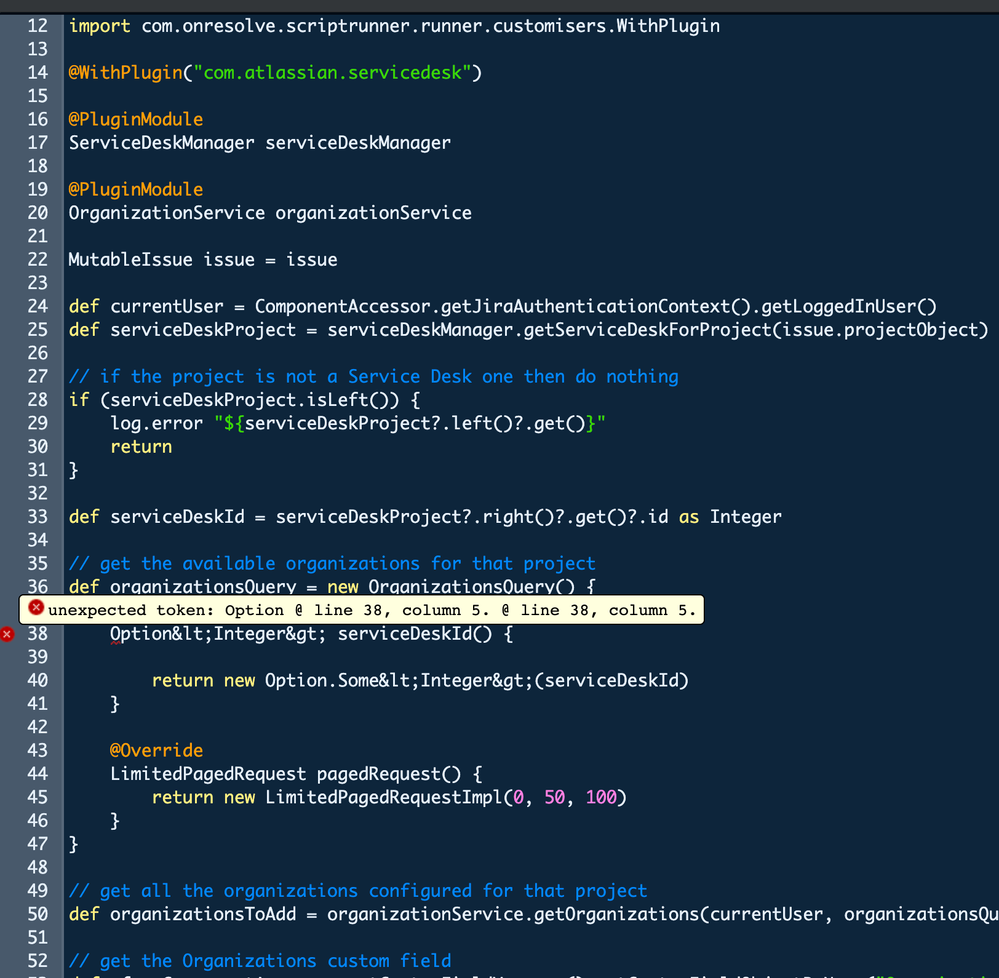The height and width of the screenshot is (978, 999).
Task: Click the import keyword on line 12
Action: [99, 26]
